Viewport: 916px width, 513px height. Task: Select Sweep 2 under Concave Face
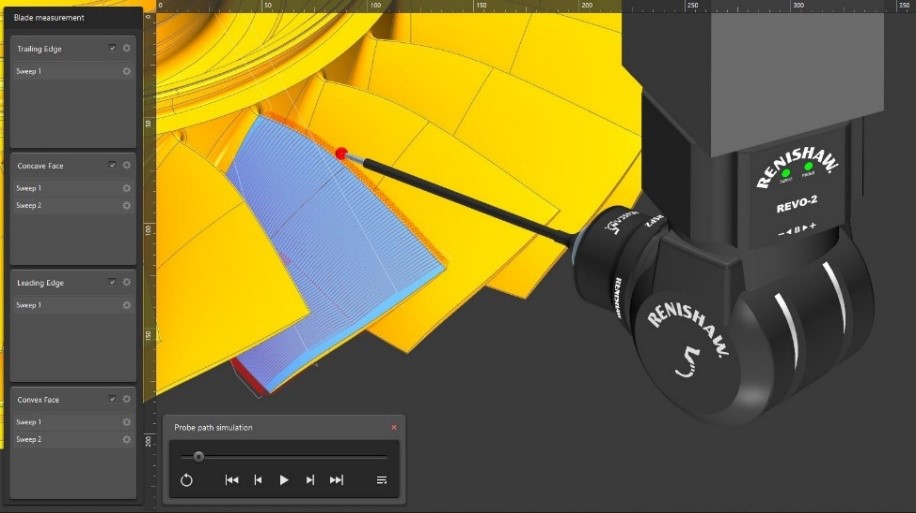coord(60,205)
